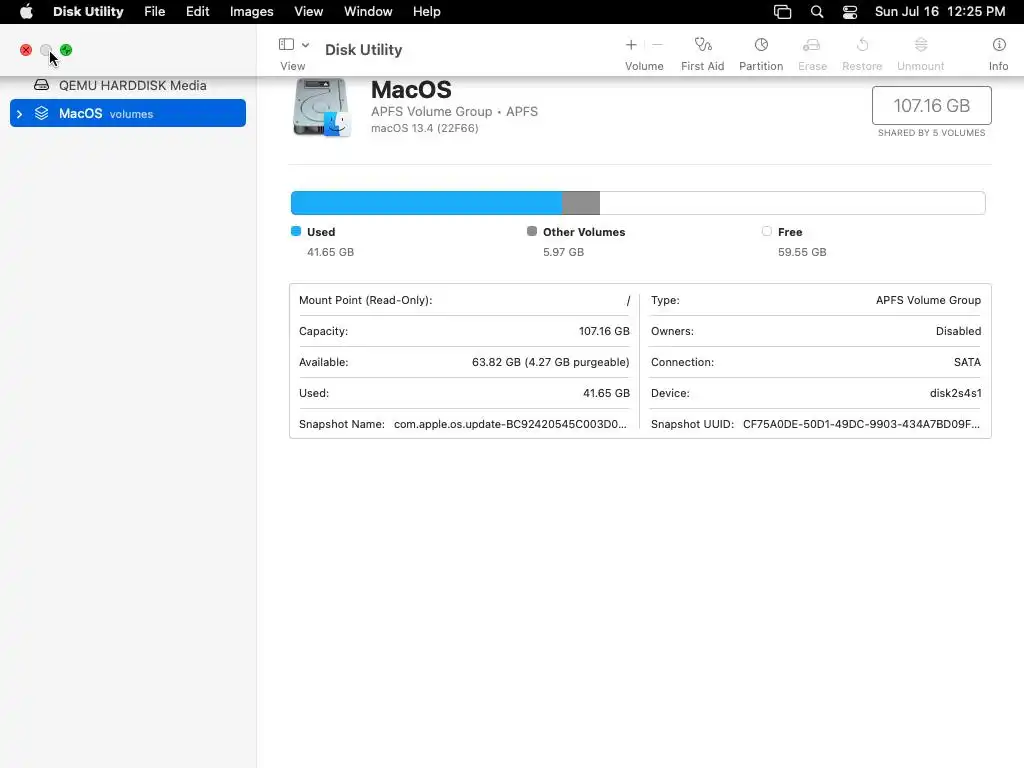Add a volume with plus icon

pyautogui.click(x=631, y=44)
